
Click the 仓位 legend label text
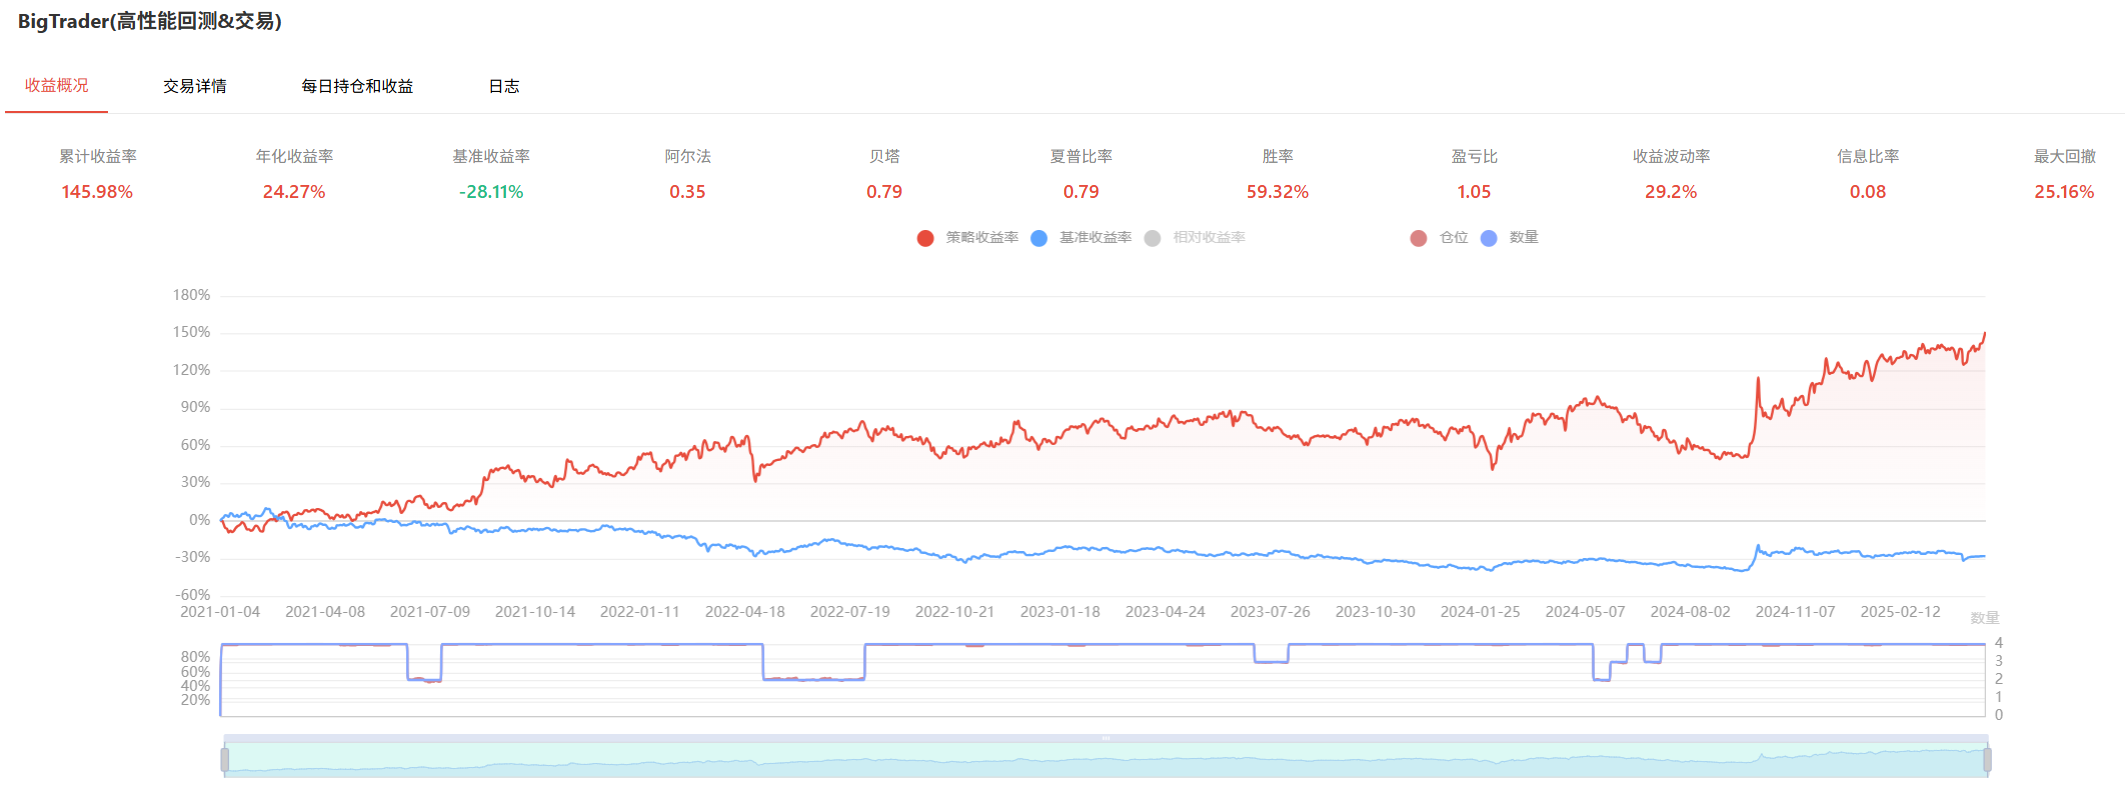tap(1454, 238)
